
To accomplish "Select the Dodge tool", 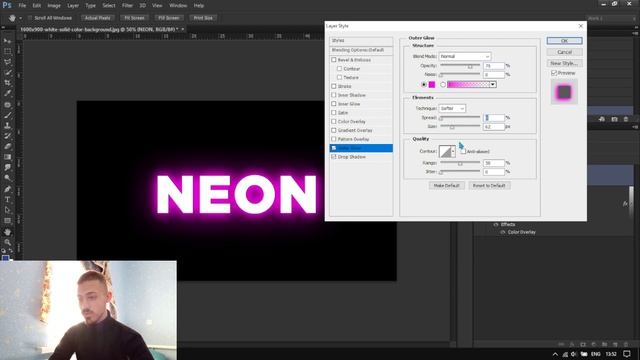I will [x=7, y=178].
